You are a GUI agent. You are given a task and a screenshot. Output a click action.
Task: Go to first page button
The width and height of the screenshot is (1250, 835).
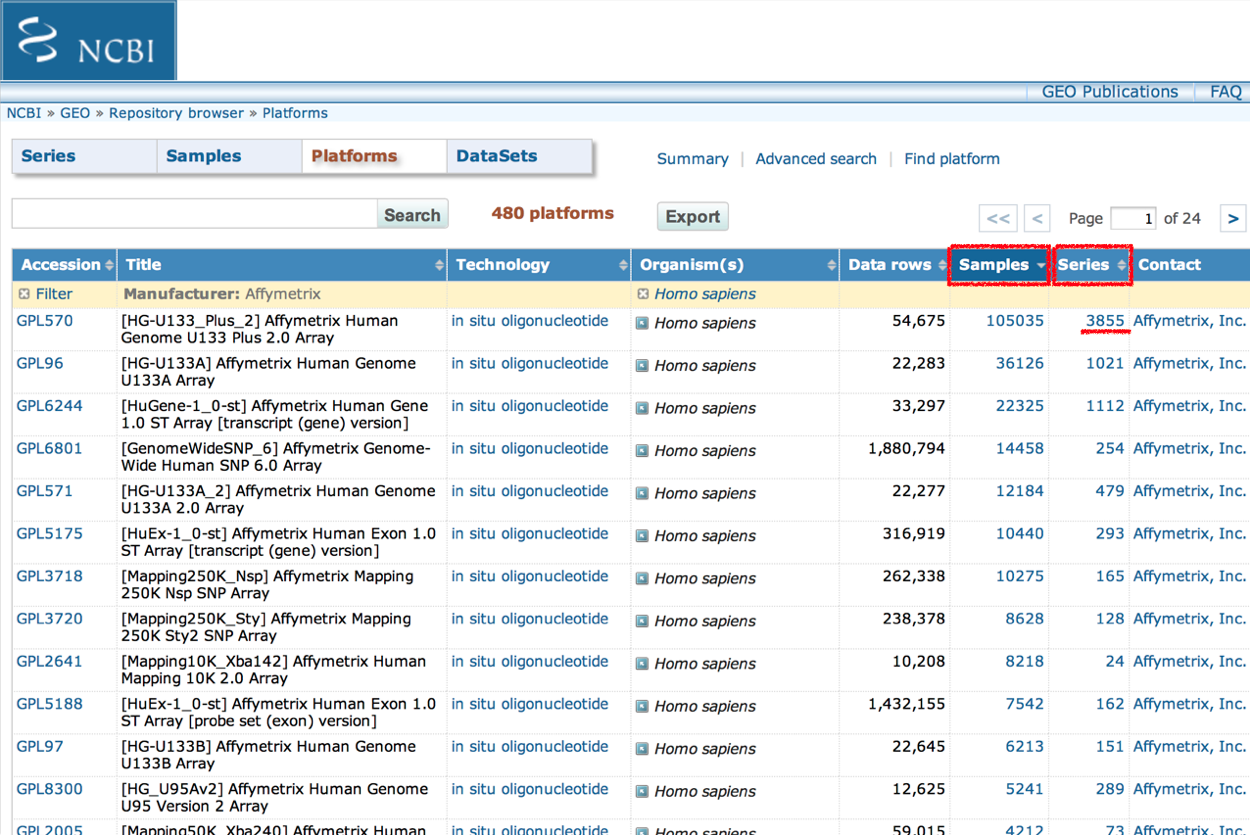998,218
